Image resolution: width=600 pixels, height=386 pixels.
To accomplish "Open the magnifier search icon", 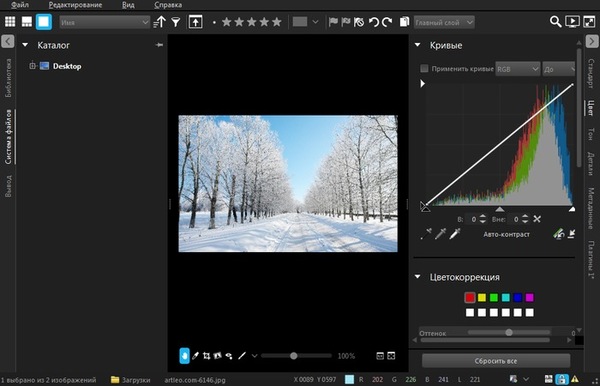I will 555,22.
